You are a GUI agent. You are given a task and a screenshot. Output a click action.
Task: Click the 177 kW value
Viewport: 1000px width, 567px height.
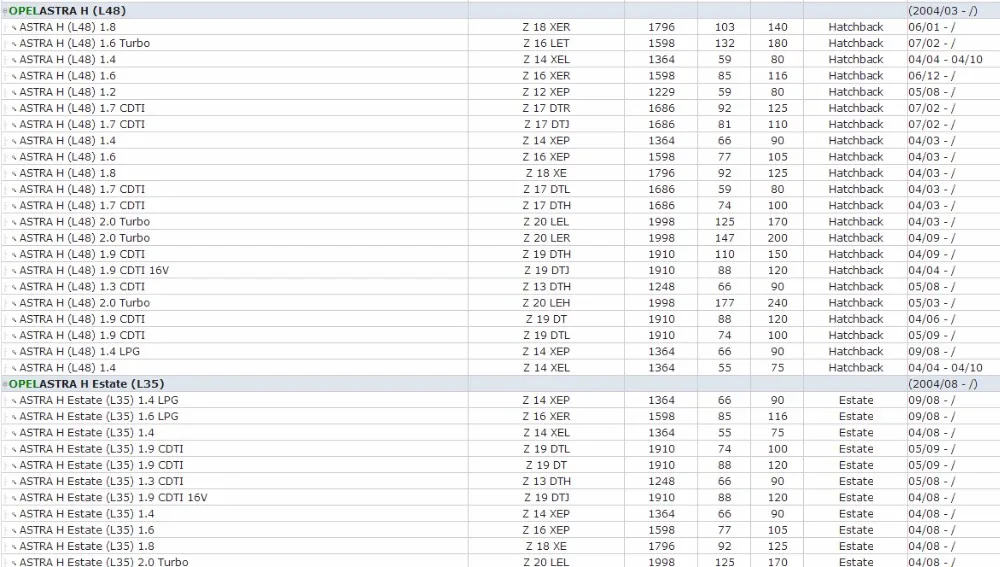tap(724, 303)
